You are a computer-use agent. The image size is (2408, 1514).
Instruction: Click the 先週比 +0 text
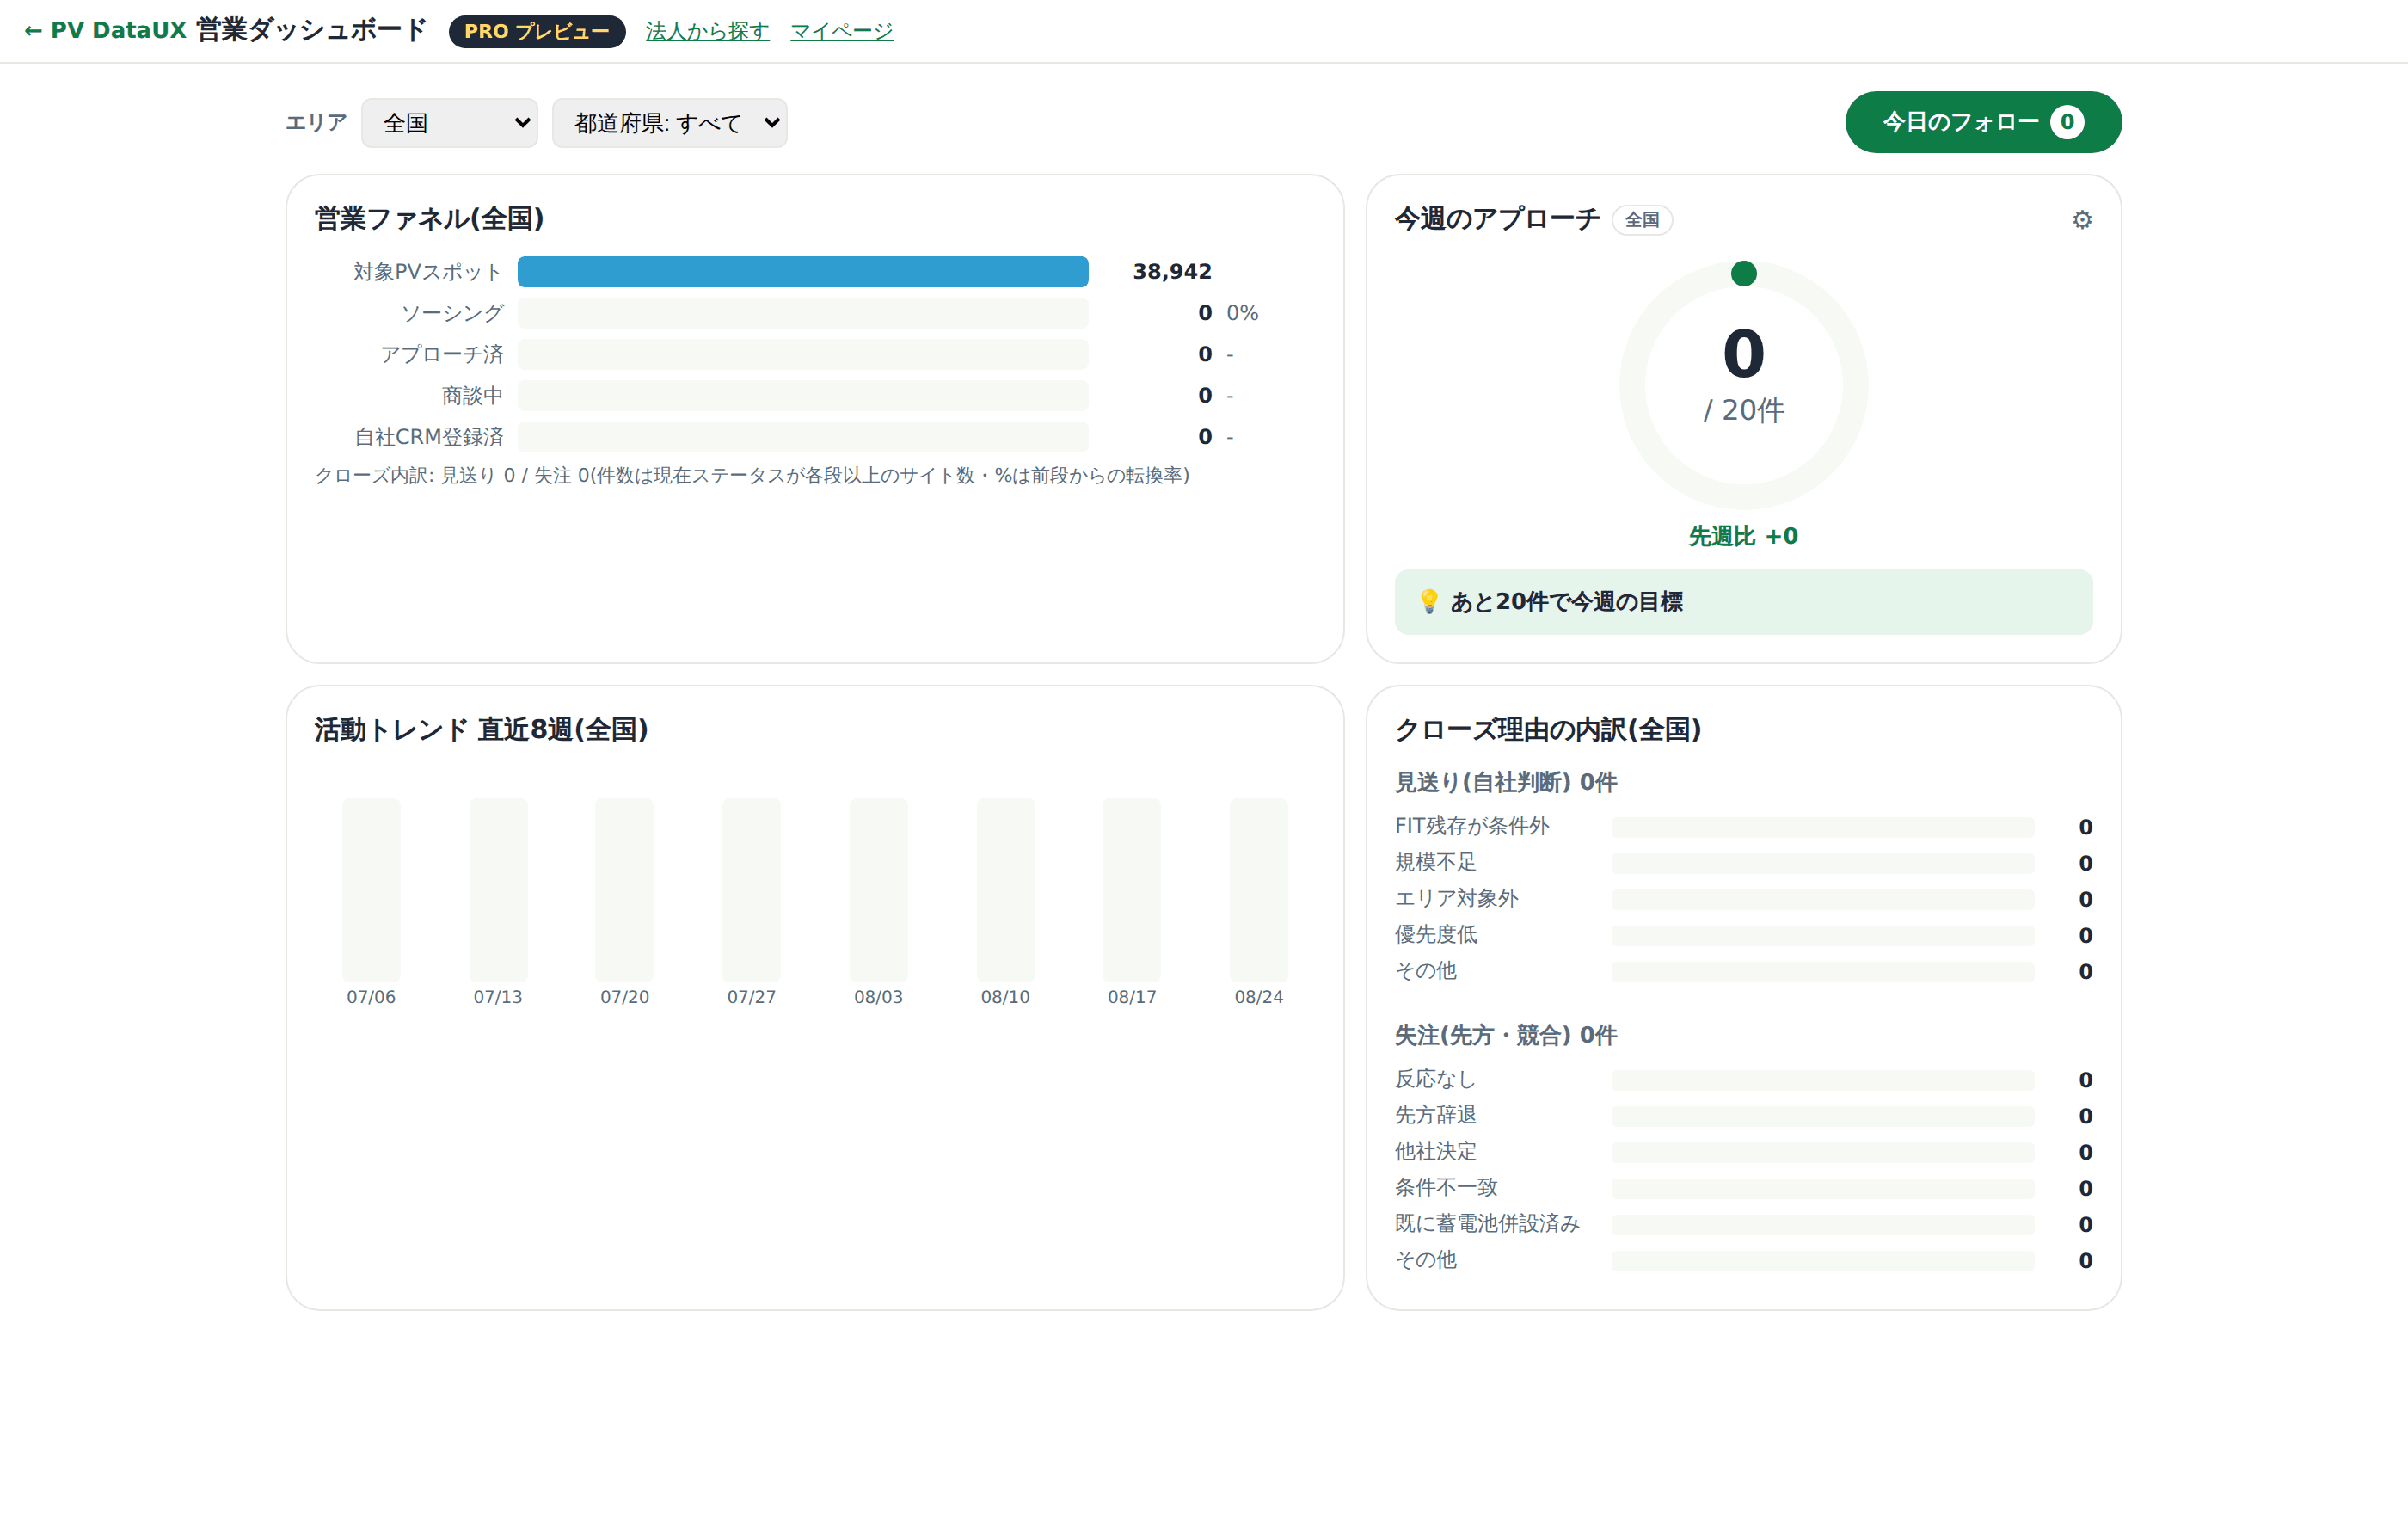tap(1743, 536)
